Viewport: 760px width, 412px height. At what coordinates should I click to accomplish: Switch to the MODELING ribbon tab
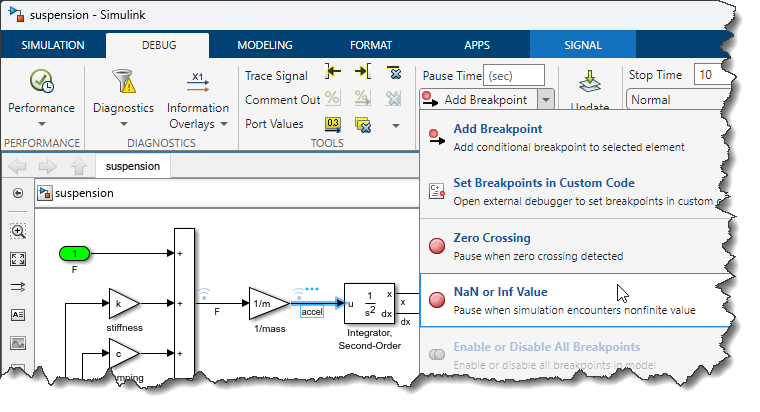coord(264,45)
